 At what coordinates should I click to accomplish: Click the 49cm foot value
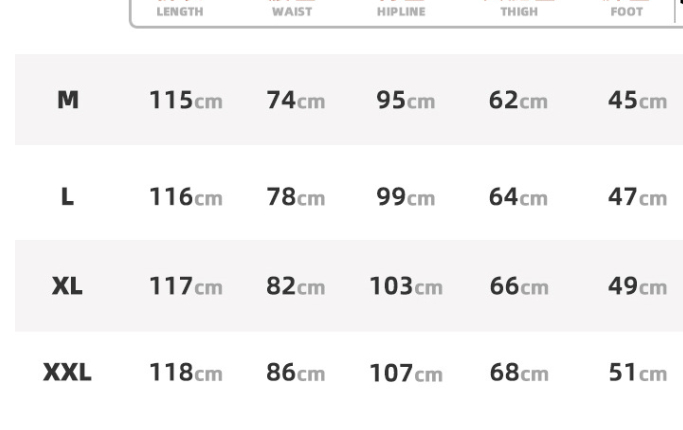[x=637, y=286]
